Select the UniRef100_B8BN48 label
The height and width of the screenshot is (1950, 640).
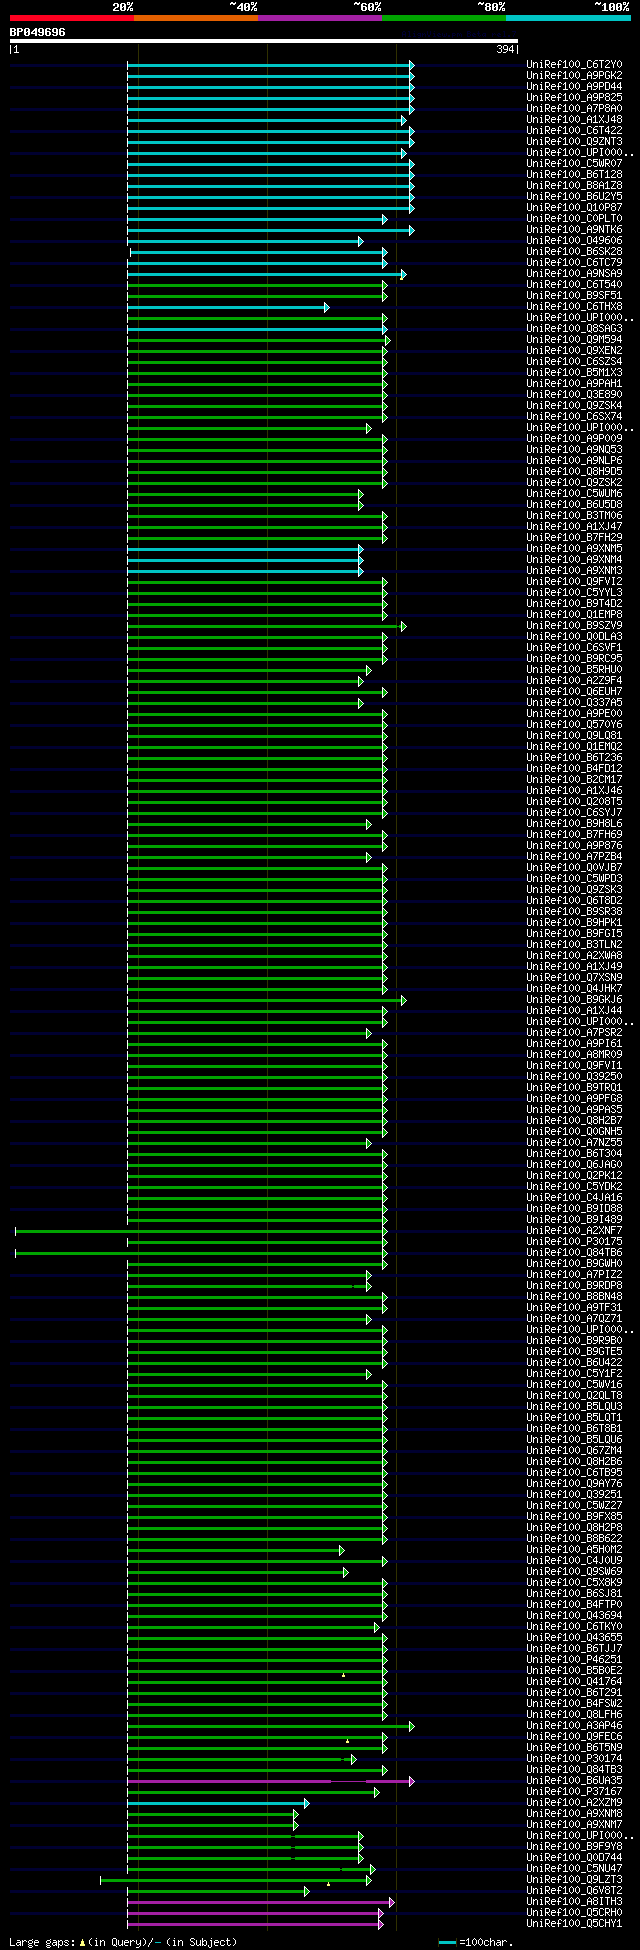point(574,1297)
